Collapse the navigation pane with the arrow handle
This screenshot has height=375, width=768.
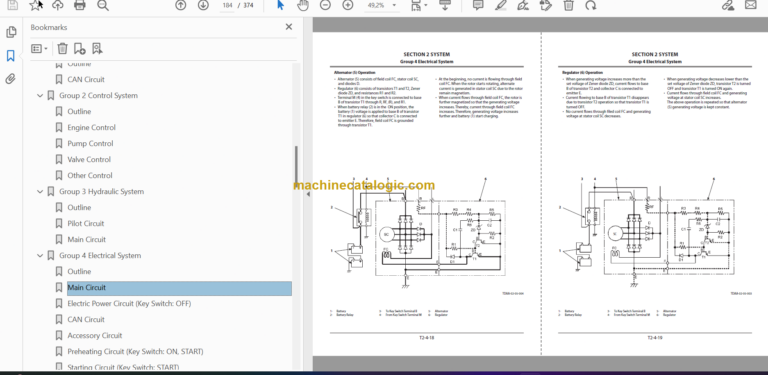click(308, 194)
